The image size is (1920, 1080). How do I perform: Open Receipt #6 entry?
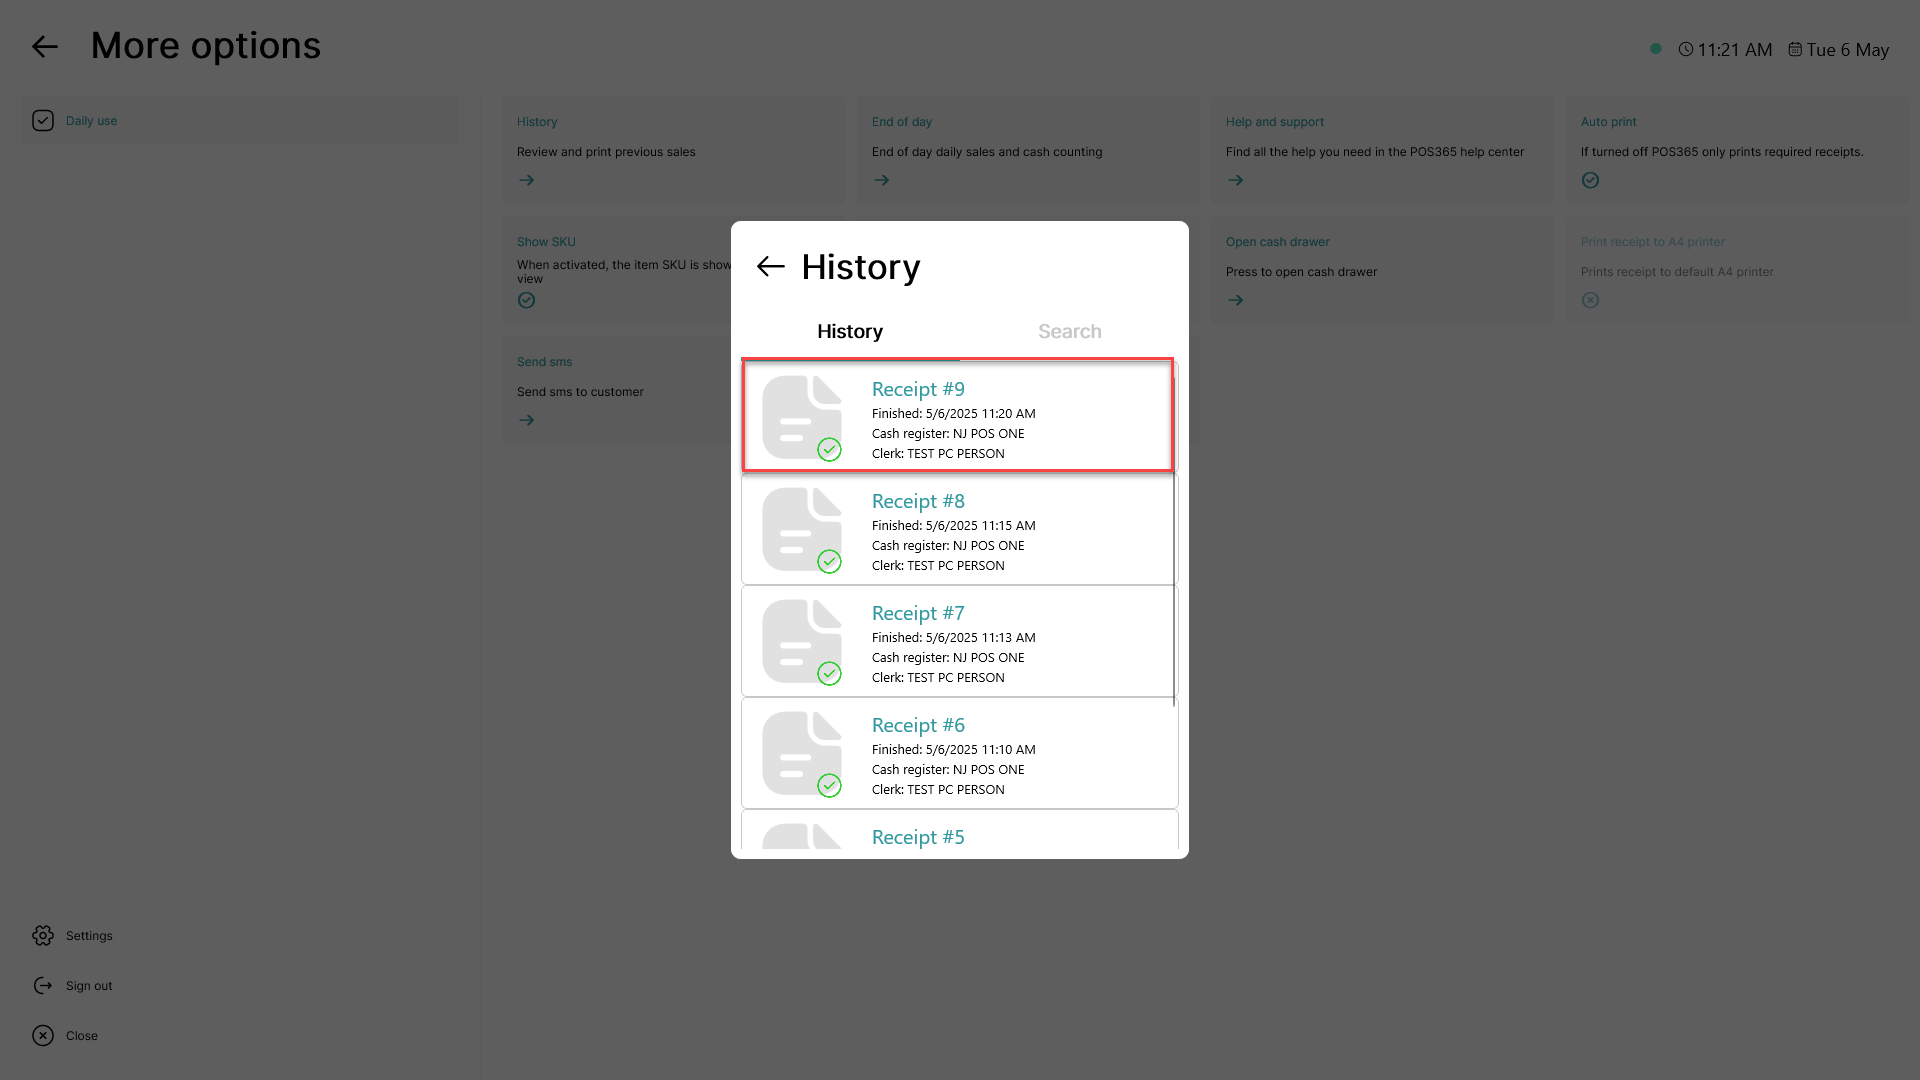pos(960,753)
